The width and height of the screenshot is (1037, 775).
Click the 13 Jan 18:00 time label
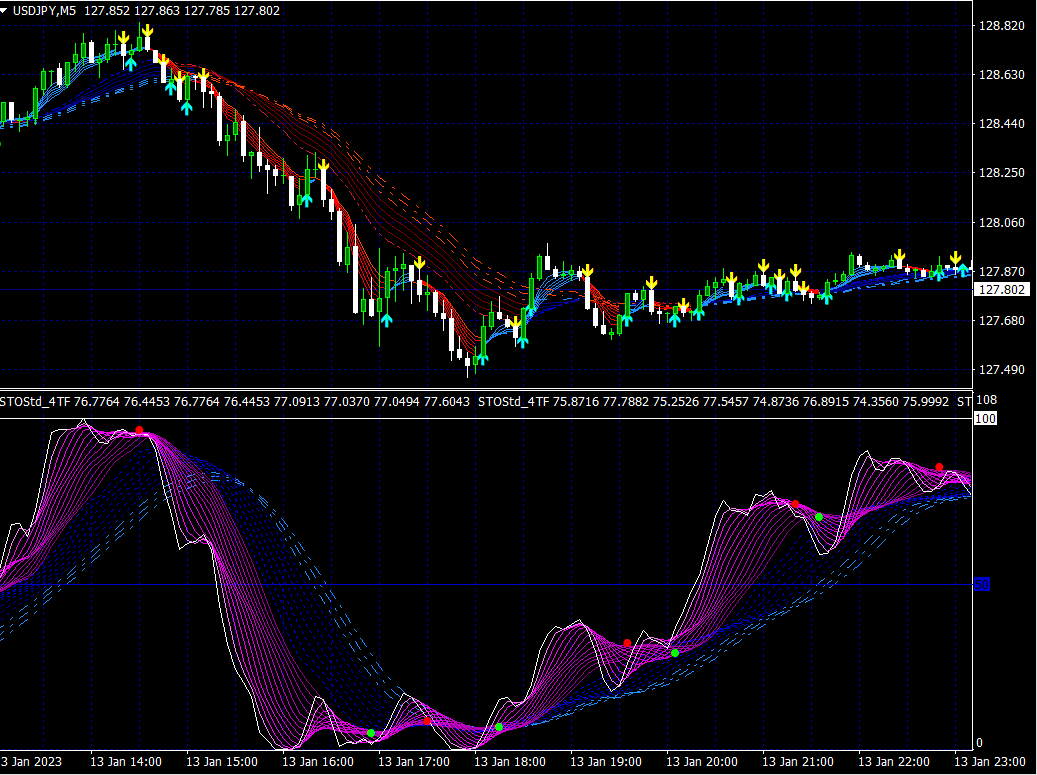point(510,762)
